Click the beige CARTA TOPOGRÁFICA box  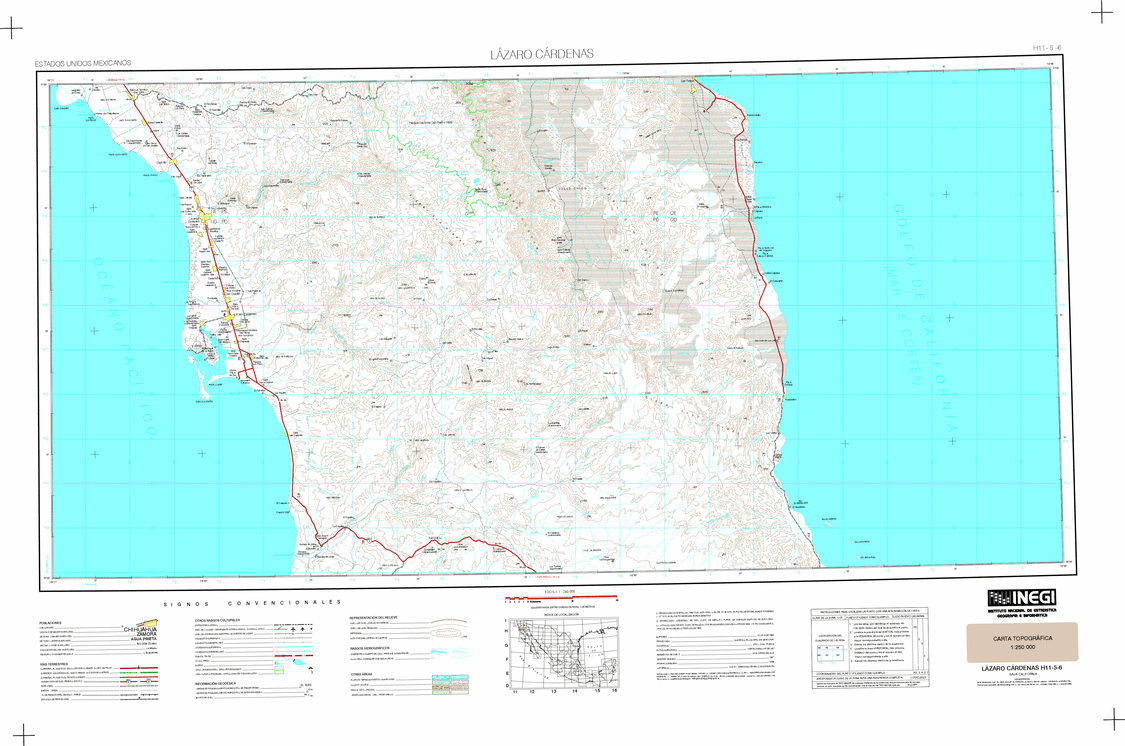coord(1022,642)
